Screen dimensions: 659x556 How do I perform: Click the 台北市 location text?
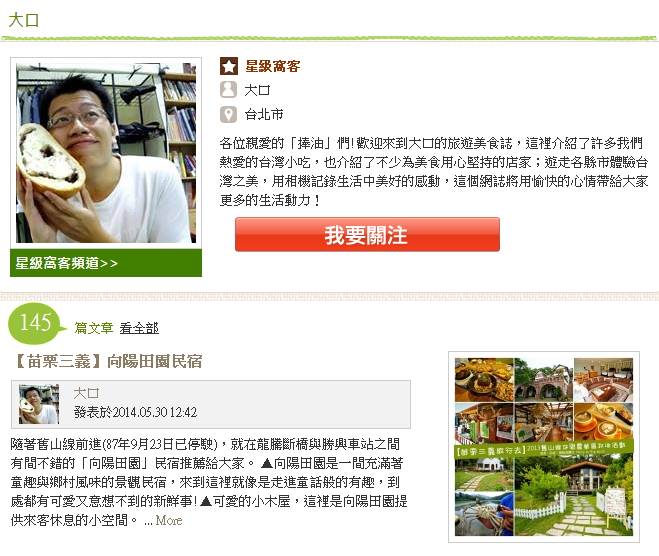[264, 114]
